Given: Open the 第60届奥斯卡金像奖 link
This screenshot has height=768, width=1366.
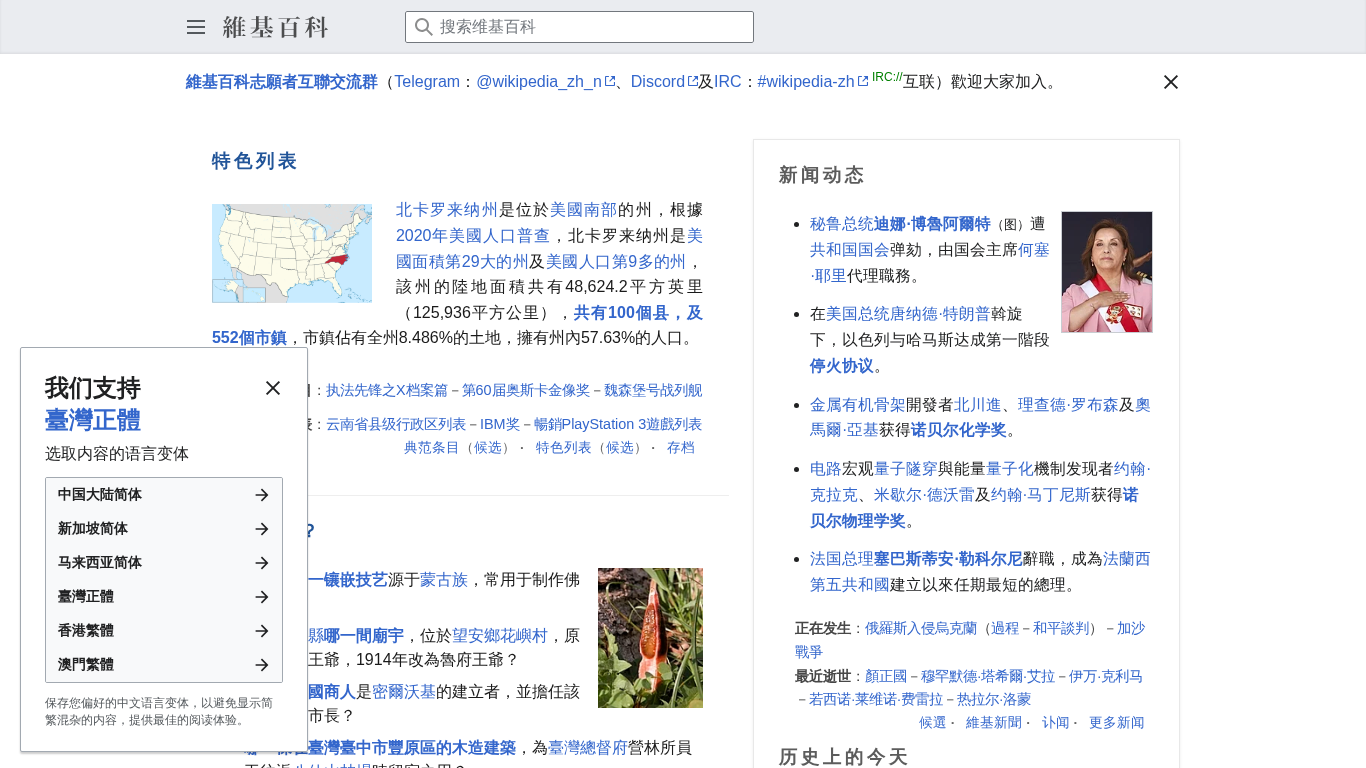Looking at the screenshot, I should click(526, 390).
